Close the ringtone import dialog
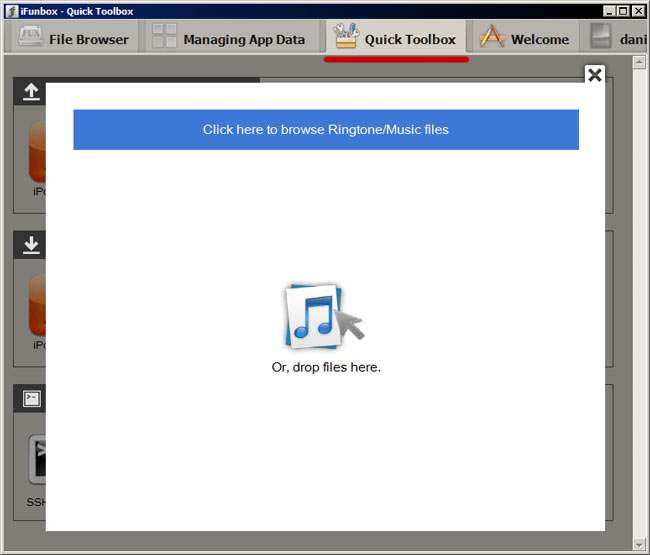This screenshot has height=555, width=650. [x=595, y=75]
